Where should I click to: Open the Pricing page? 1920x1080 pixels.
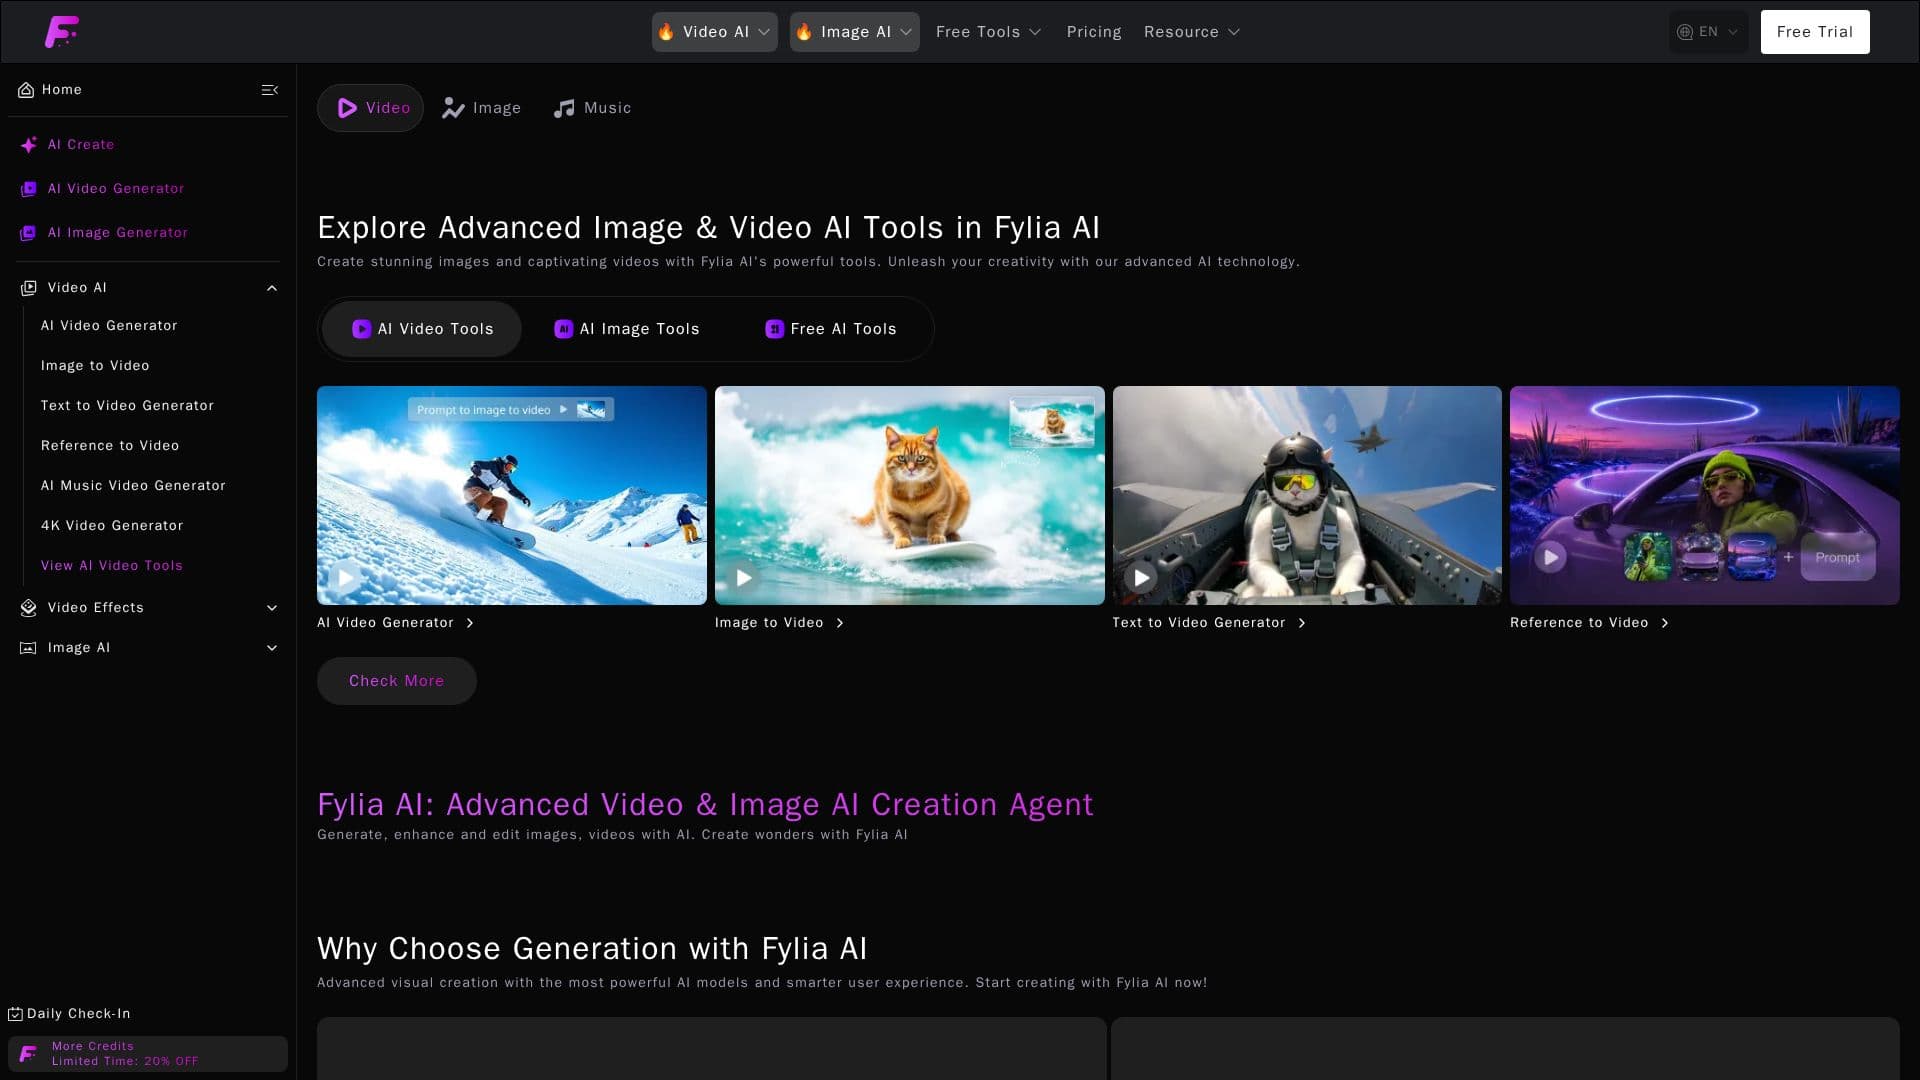(x=1094, y=32)
